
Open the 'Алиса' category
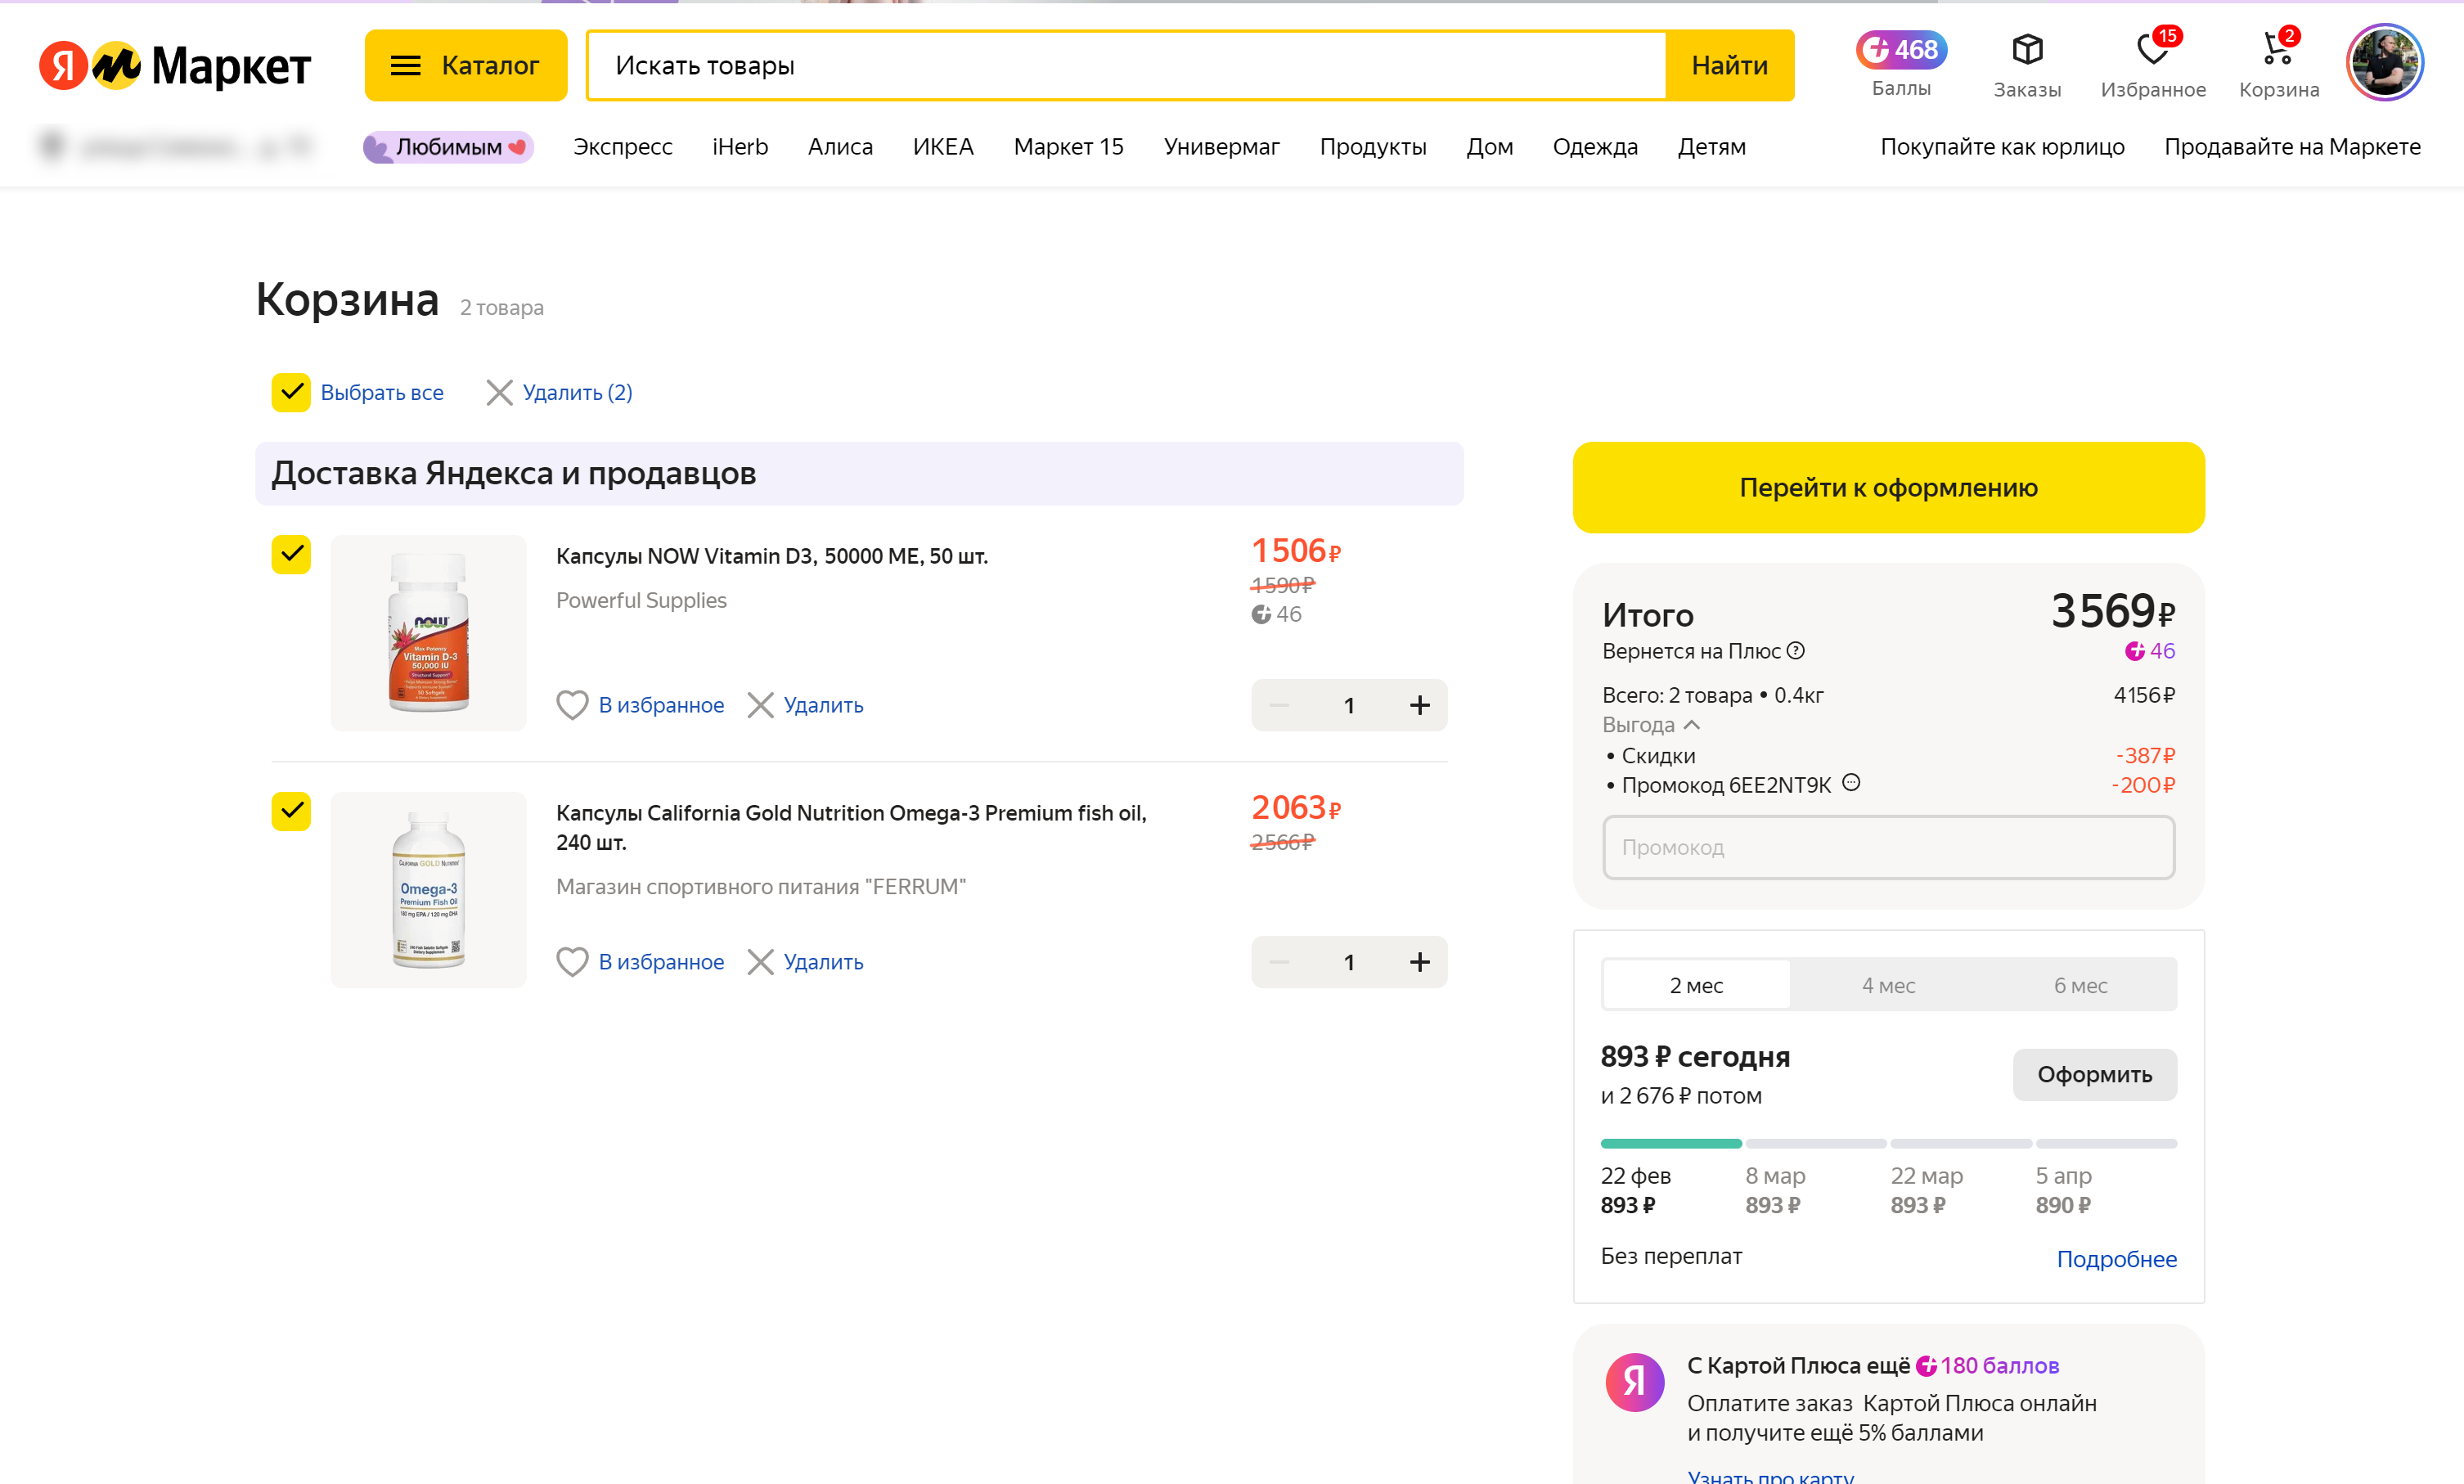840,147
